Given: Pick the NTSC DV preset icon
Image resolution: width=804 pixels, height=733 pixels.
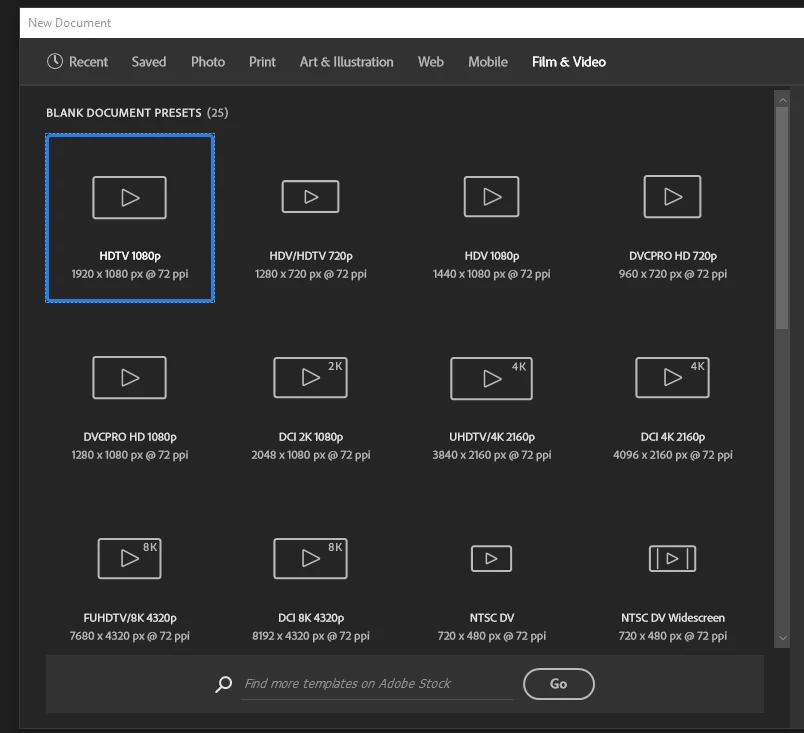Looking at the screenshot, I should point(491,559).
